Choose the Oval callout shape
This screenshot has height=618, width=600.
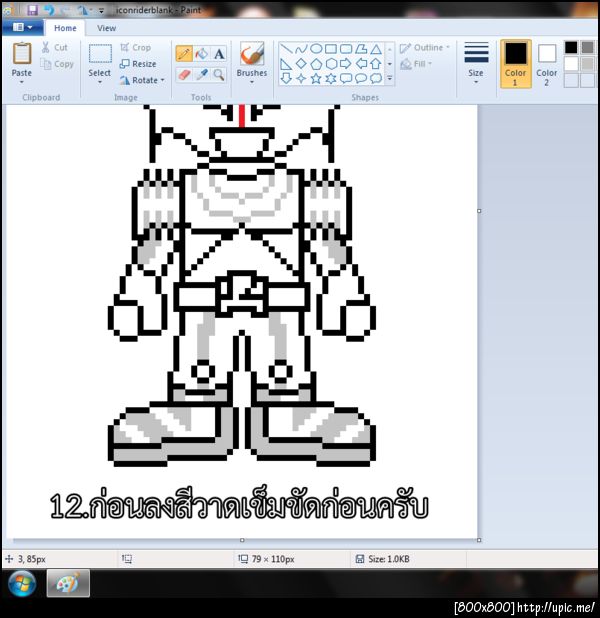[x=361, y=78]
